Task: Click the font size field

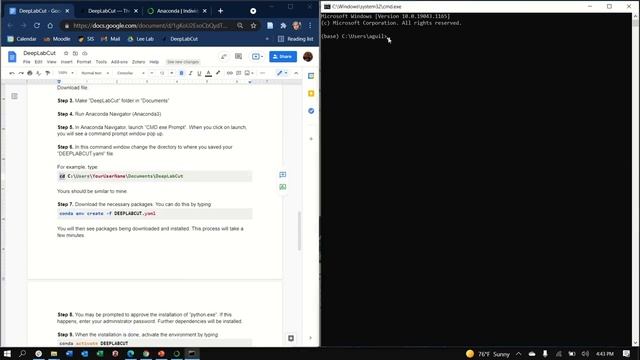Action: [x=162, y=73]
